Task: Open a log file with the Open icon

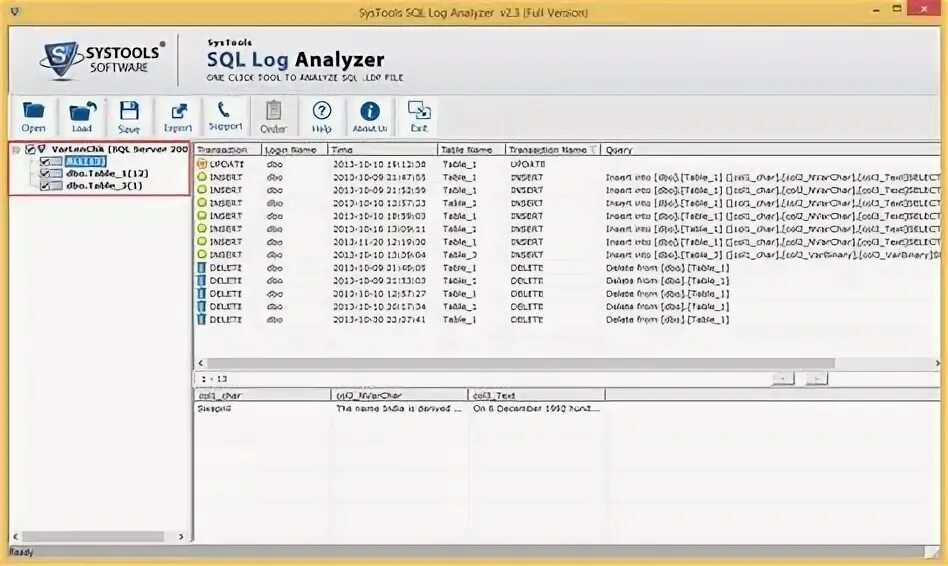Action: 33,116
